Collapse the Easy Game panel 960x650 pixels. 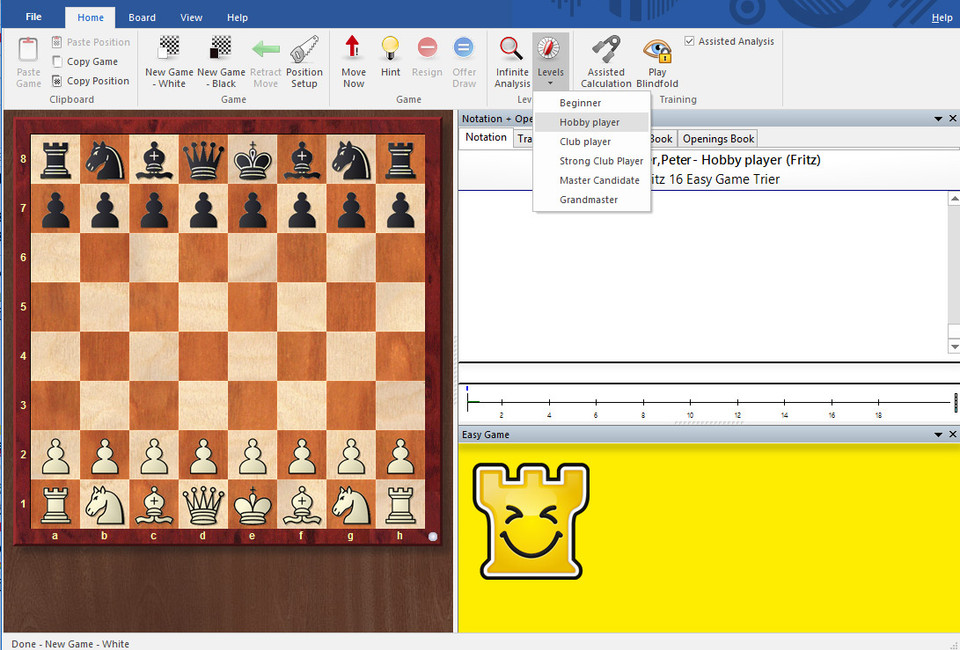[937, 434]
